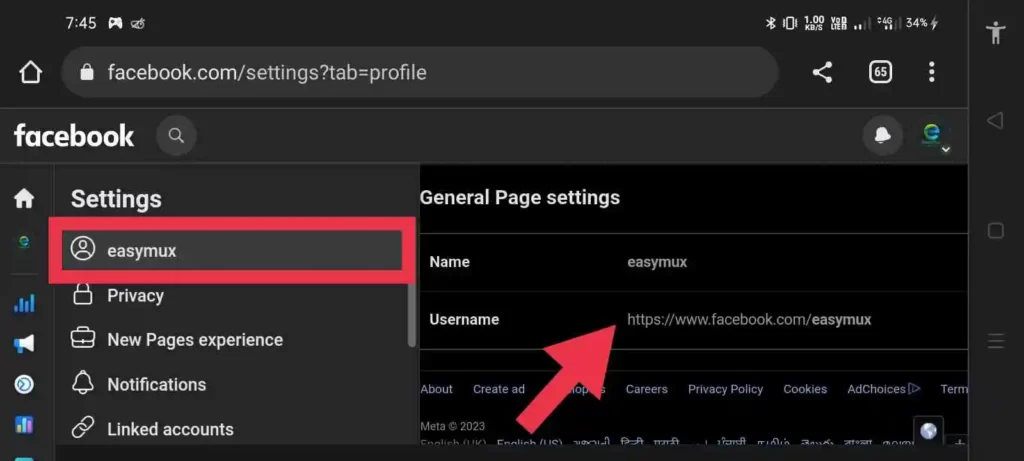Open New Pages experience settings
Screen dimensions: 1024x461
pos(195,340)
